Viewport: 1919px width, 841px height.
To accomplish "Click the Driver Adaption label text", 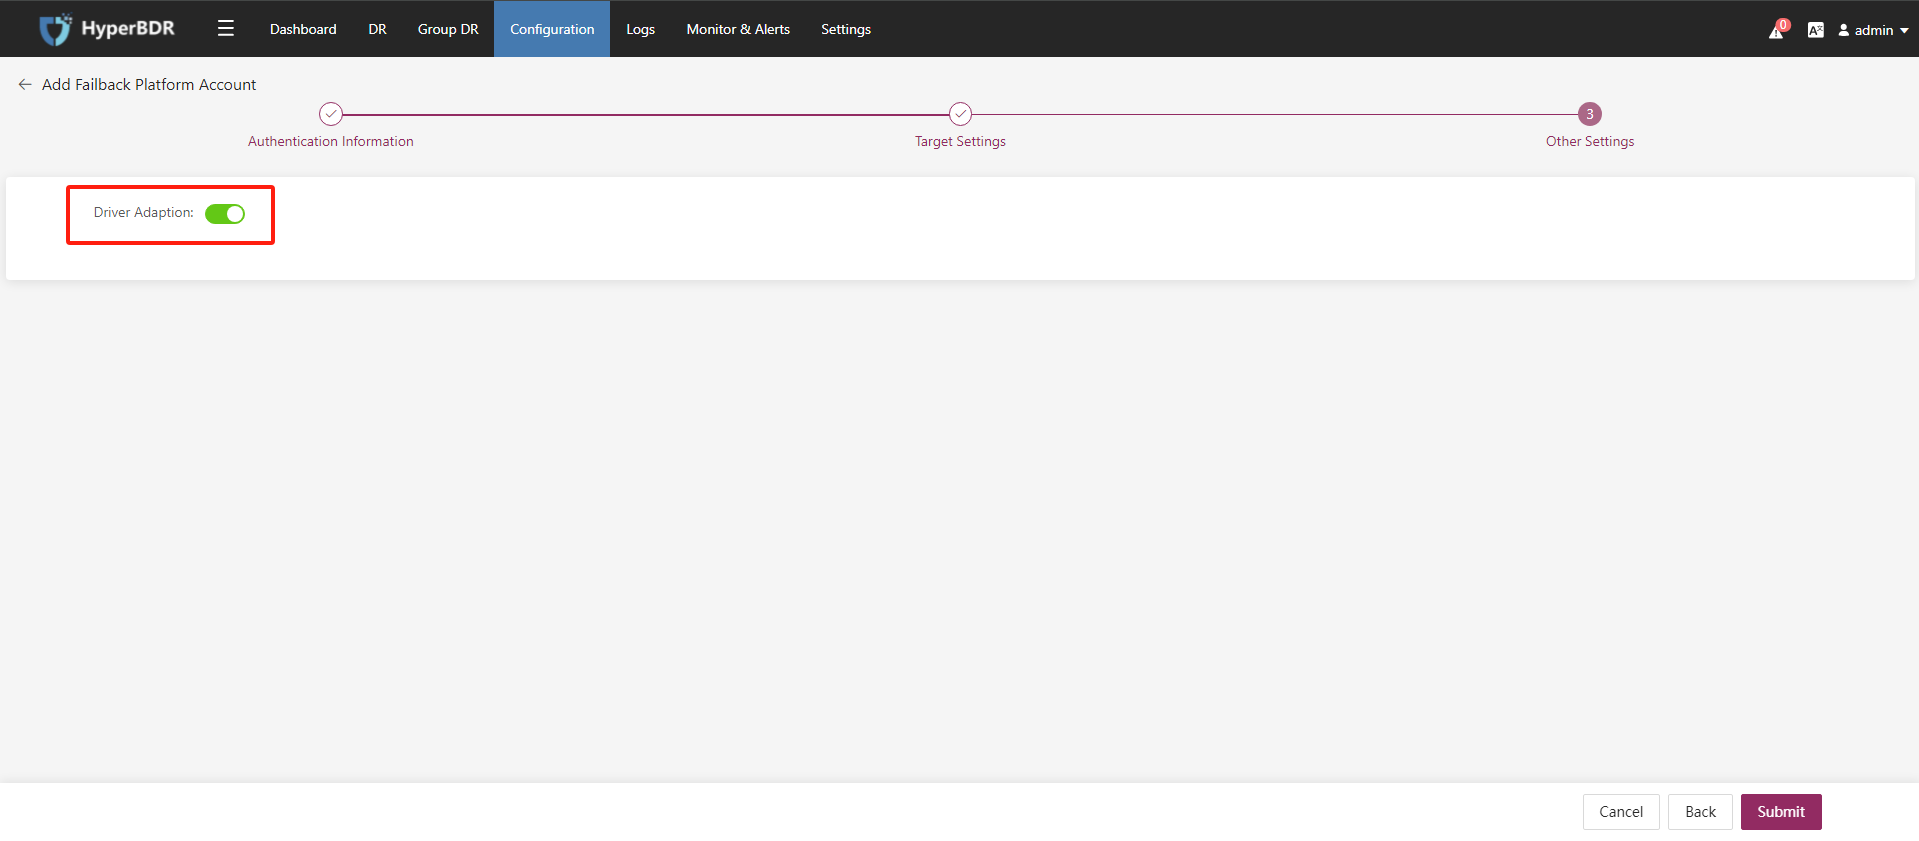I will 144,213.
